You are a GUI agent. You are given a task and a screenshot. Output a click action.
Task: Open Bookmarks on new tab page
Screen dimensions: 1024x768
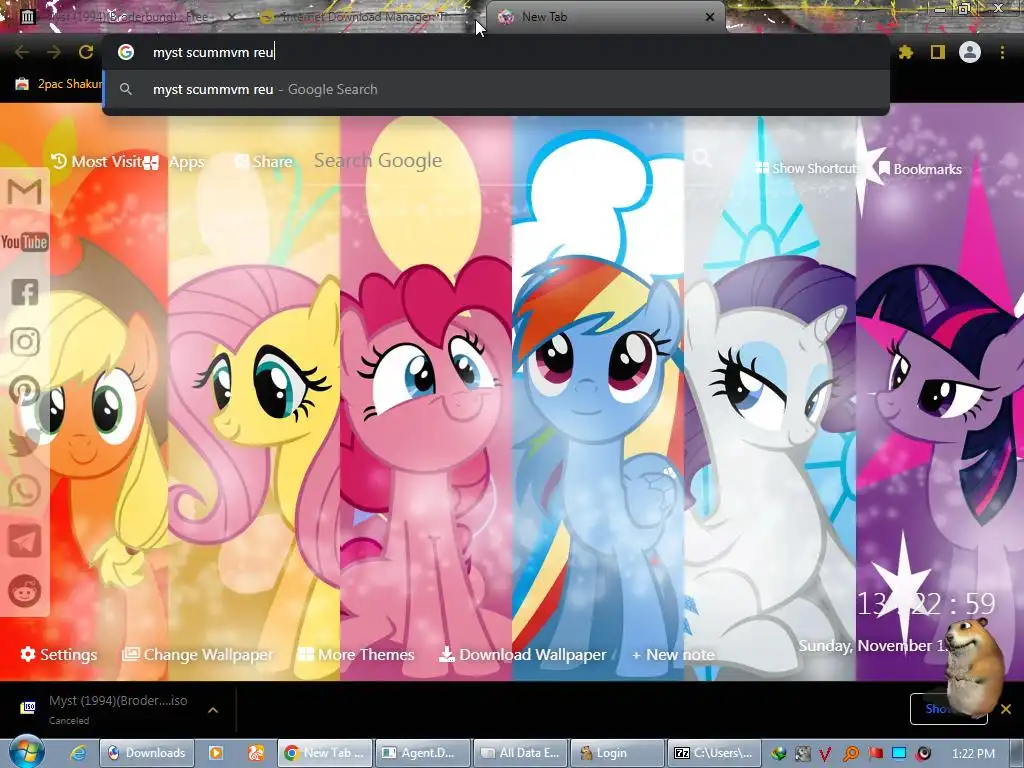click(920, 169)
